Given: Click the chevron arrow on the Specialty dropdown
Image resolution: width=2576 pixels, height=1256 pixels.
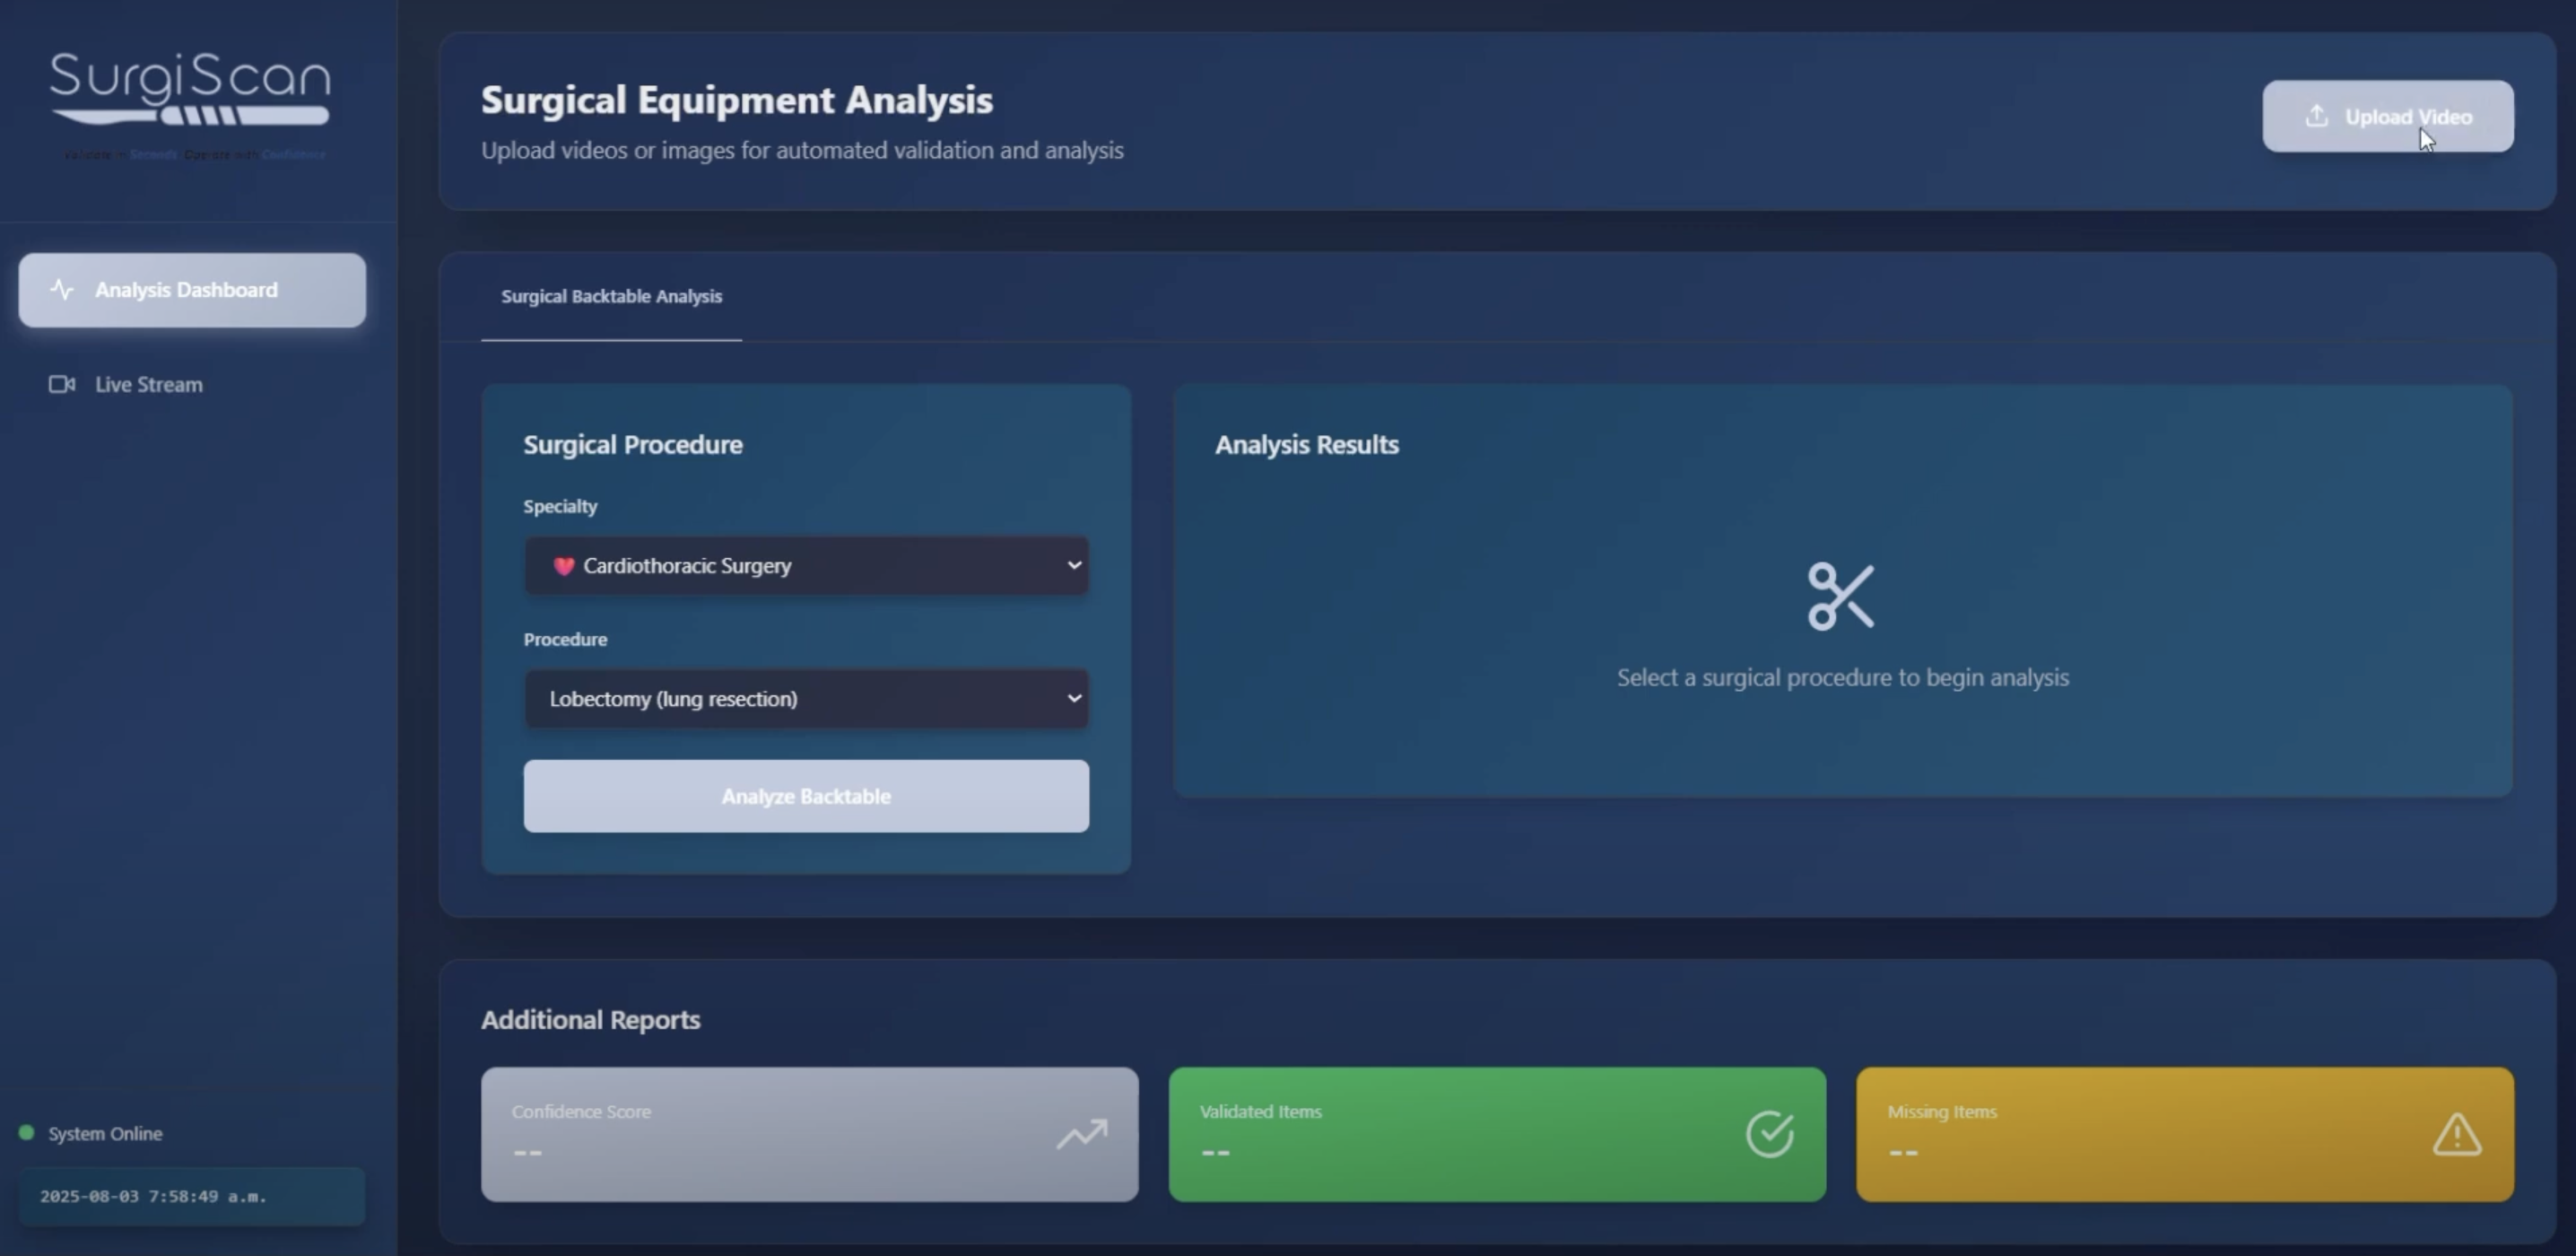Looking at the screenshot, I should click(1074, 565).
